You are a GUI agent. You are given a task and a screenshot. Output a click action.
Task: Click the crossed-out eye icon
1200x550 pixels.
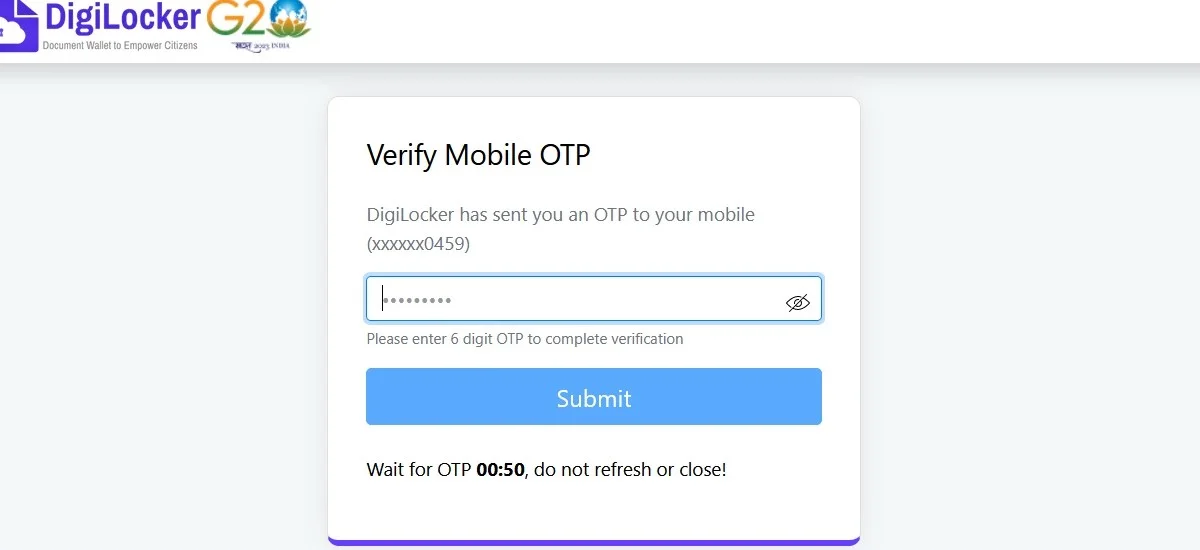797,303
